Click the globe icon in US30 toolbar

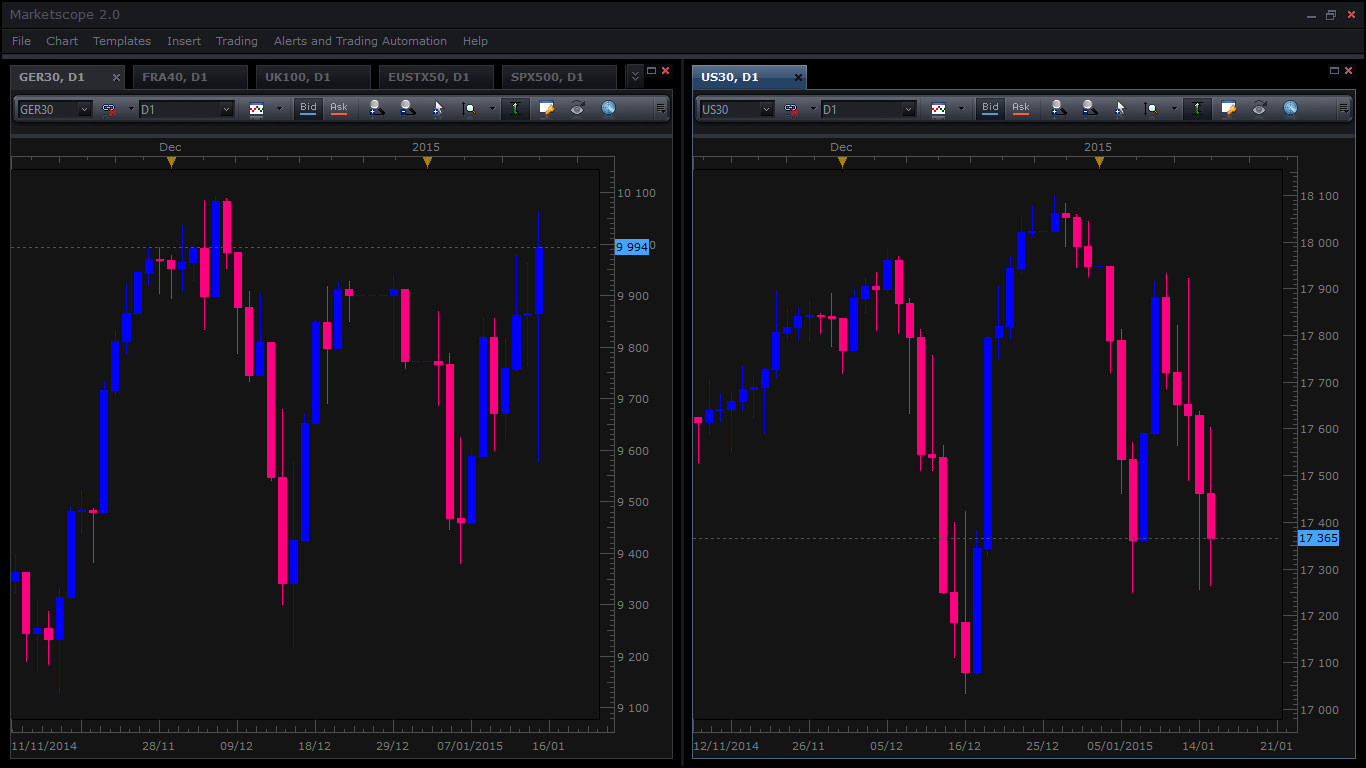(x=1290, y=109)
